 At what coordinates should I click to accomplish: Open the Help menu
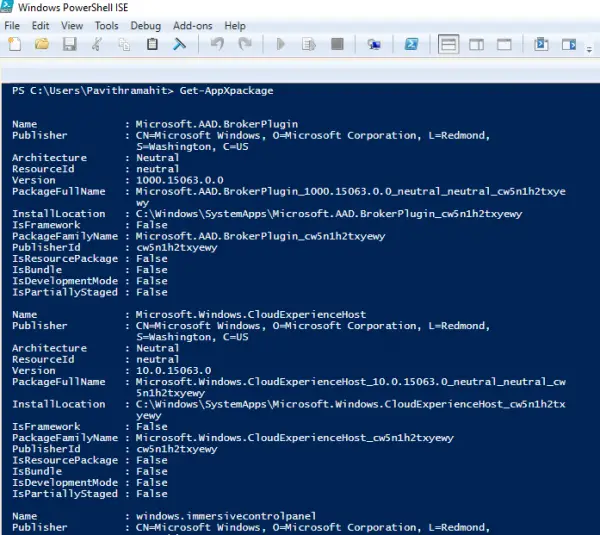(235, 26)
